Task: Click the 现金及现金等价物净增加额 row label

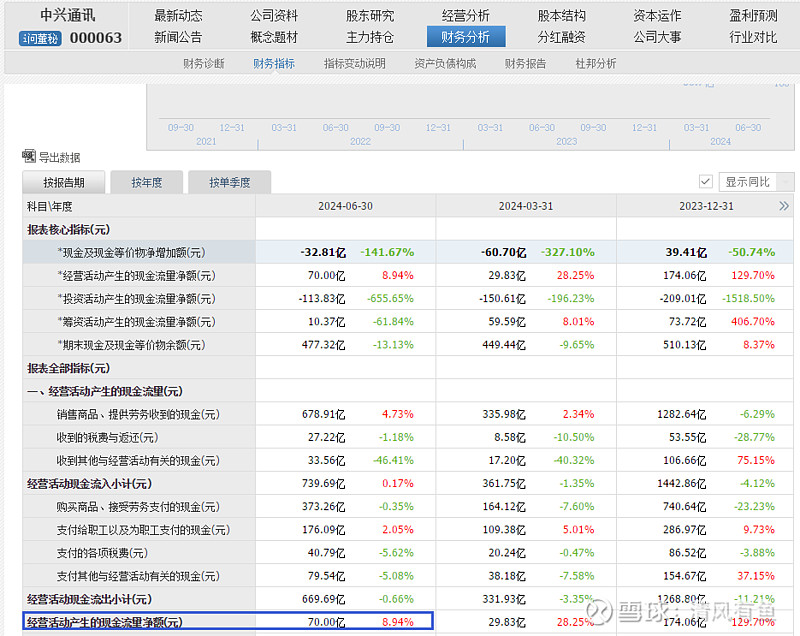Action: click(131, 252)
